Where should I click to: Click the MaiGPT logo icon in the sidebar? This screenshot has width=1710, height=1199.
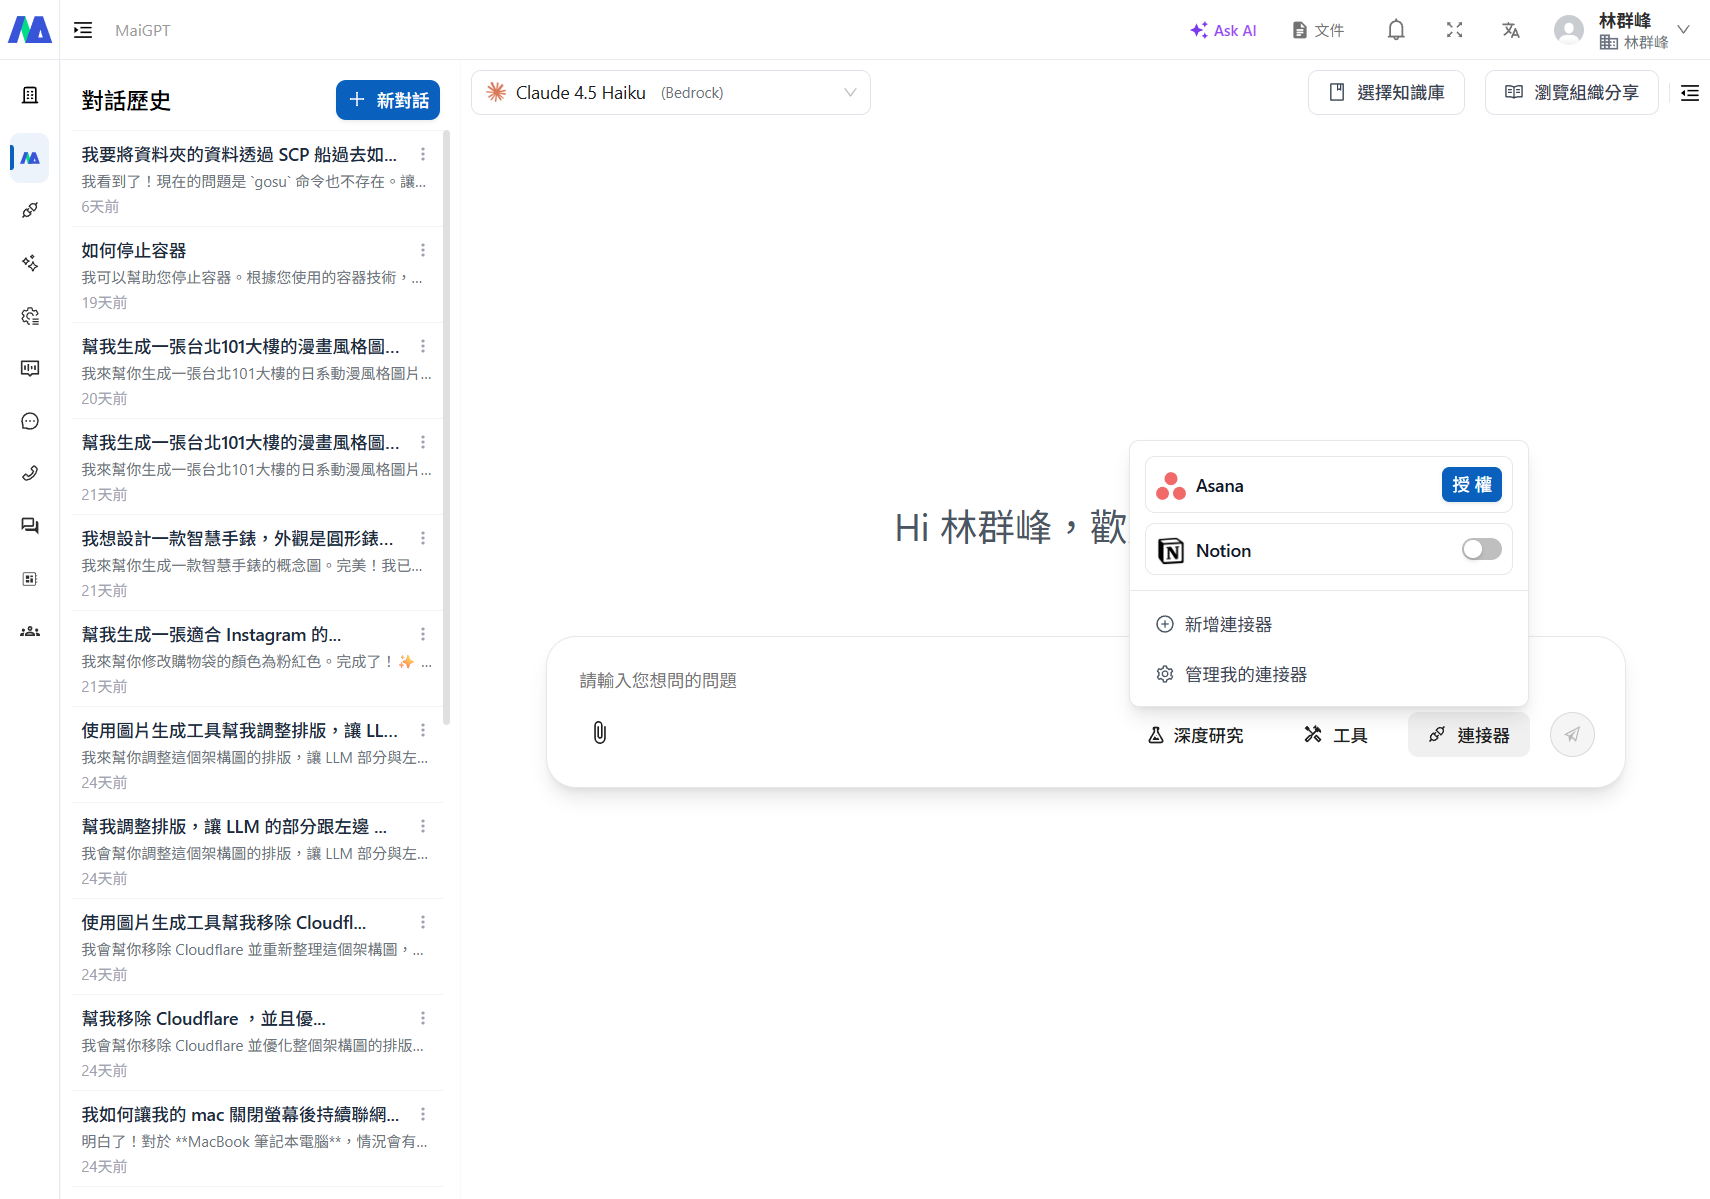point(29,157)
